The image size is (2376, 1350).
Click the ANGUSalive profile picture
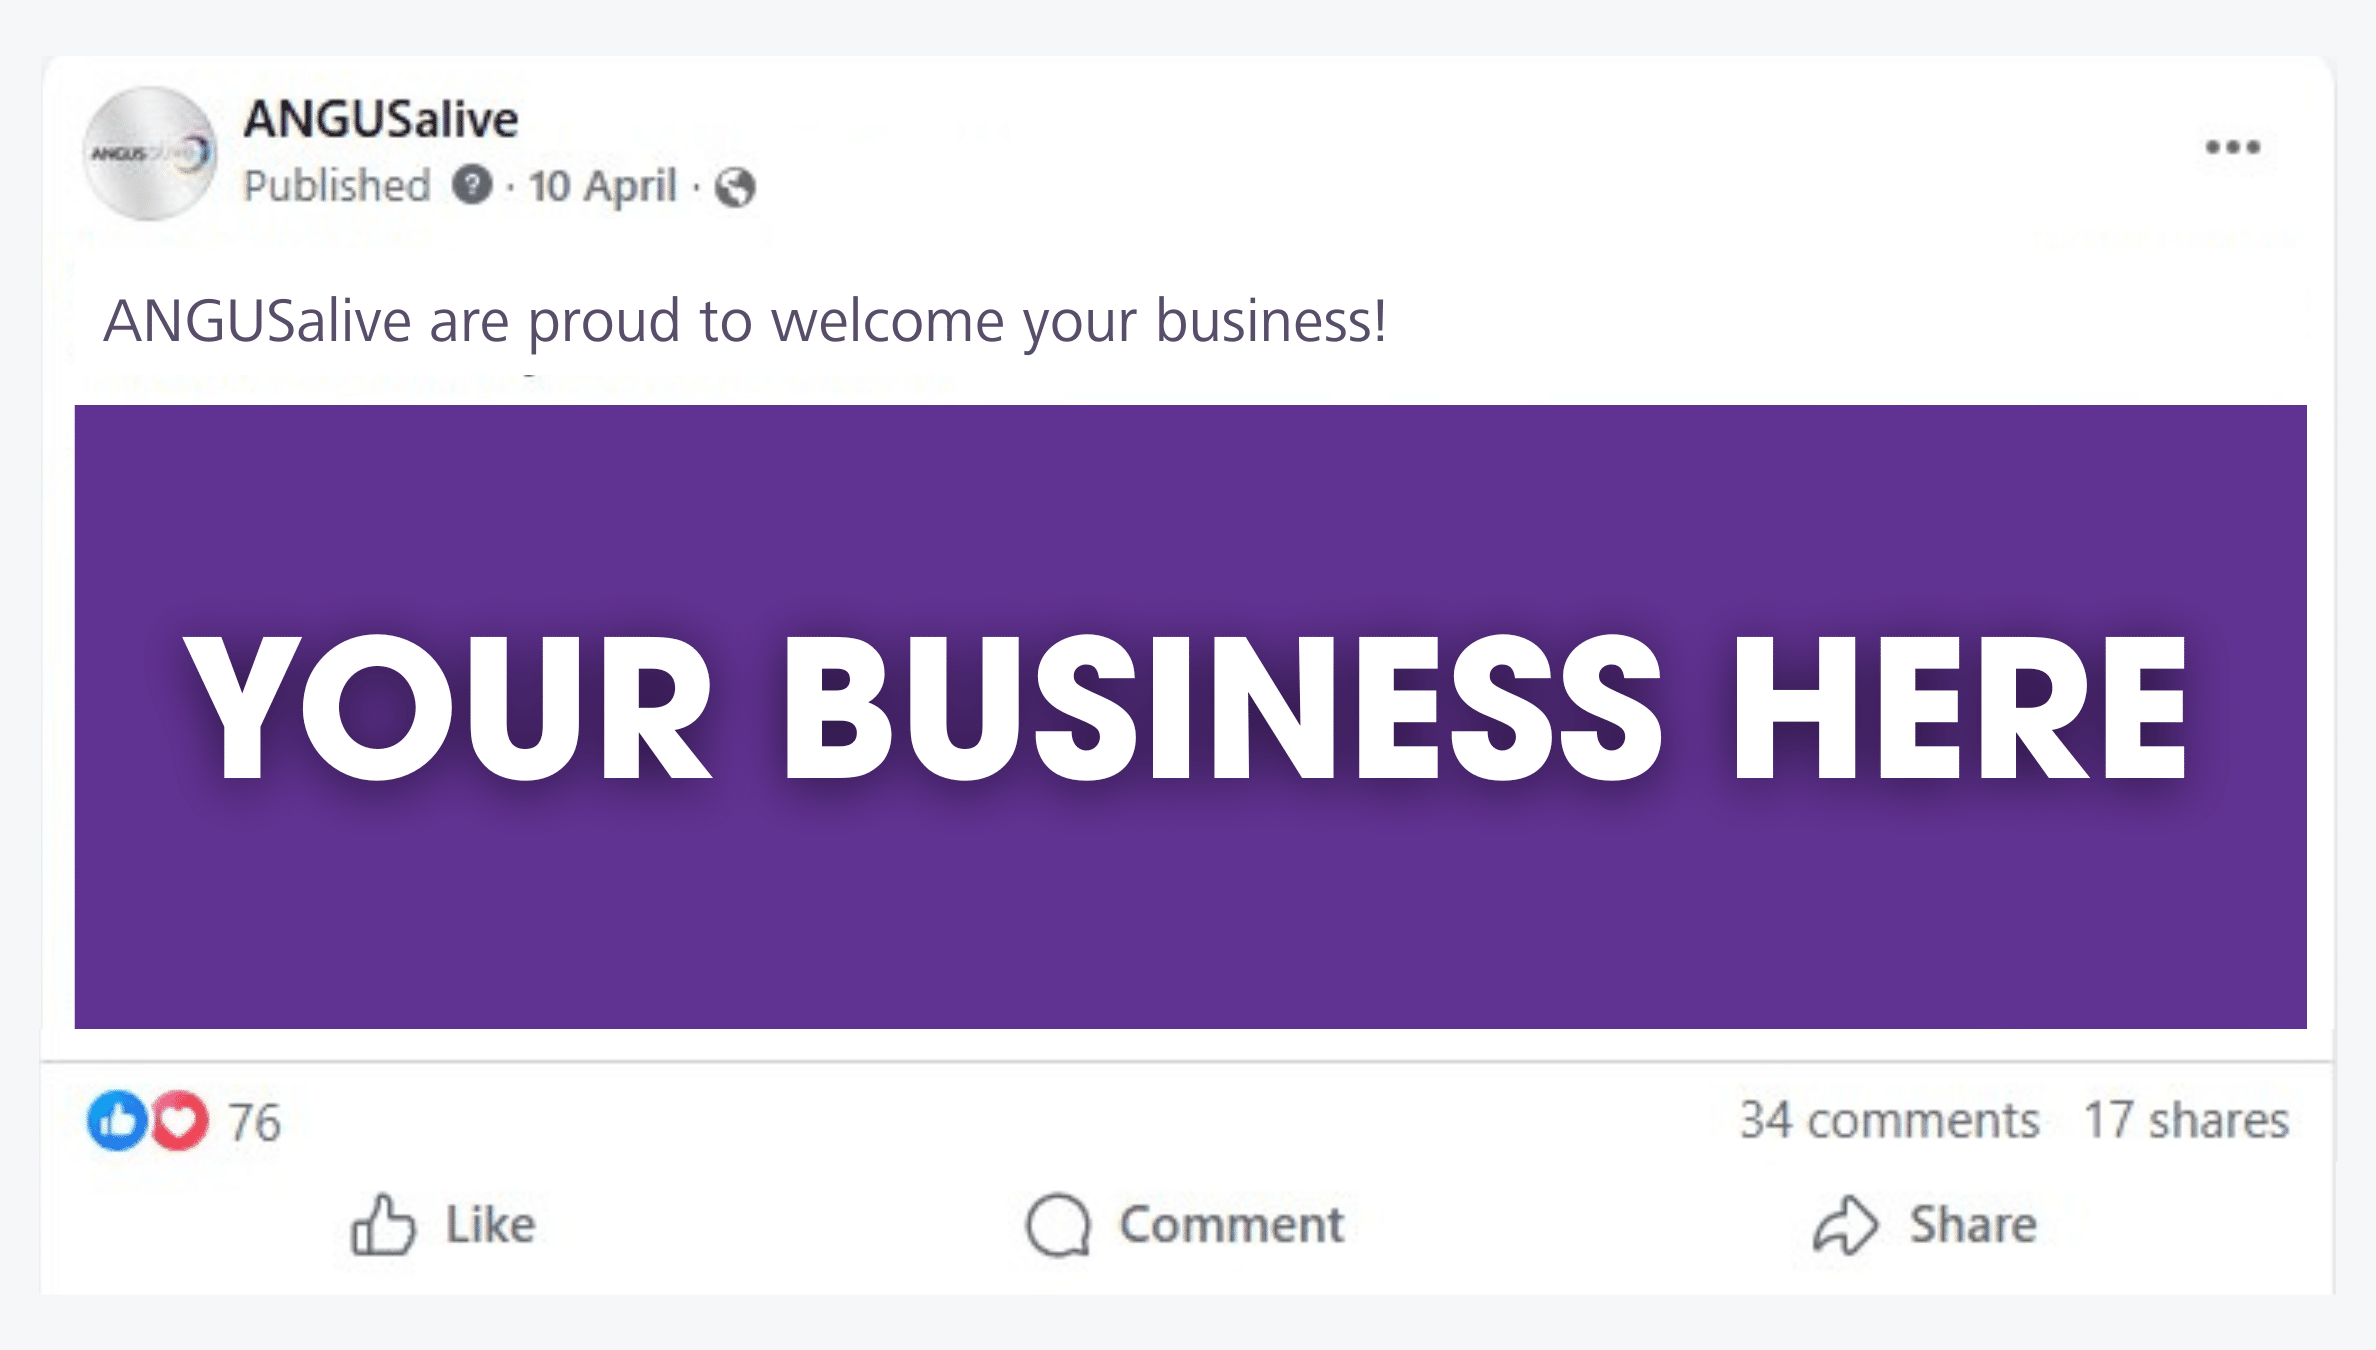click(x=150, y=153)
